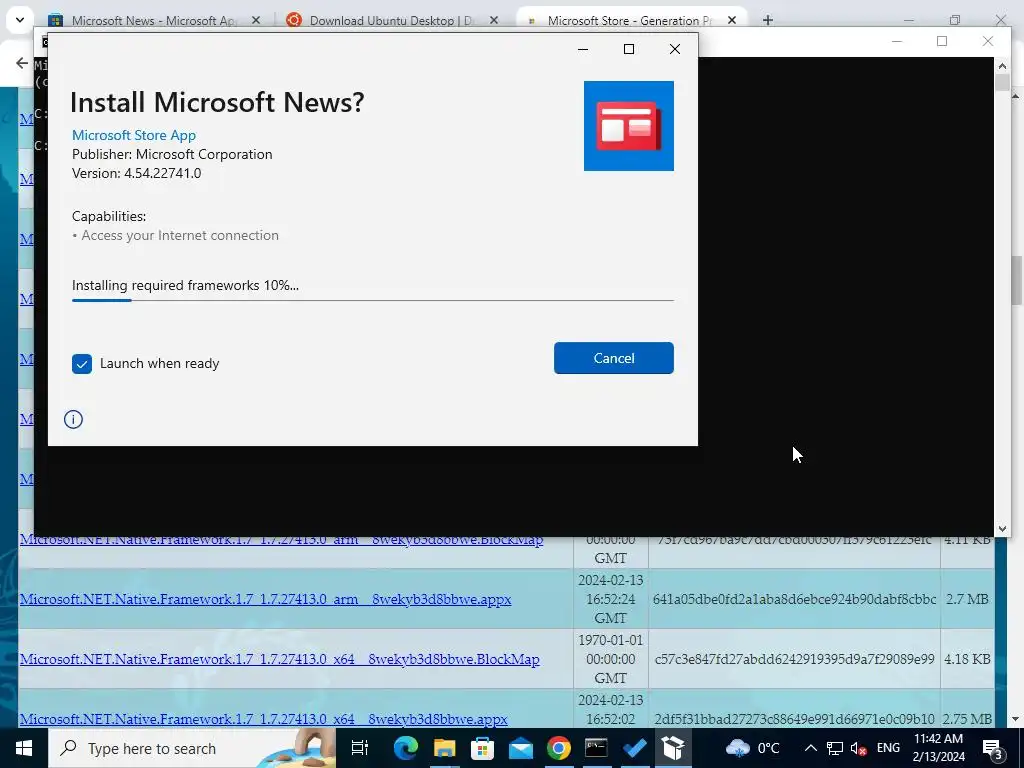
Task: Switch to Command Prompt in taskbar
Action: click(596, 748)
